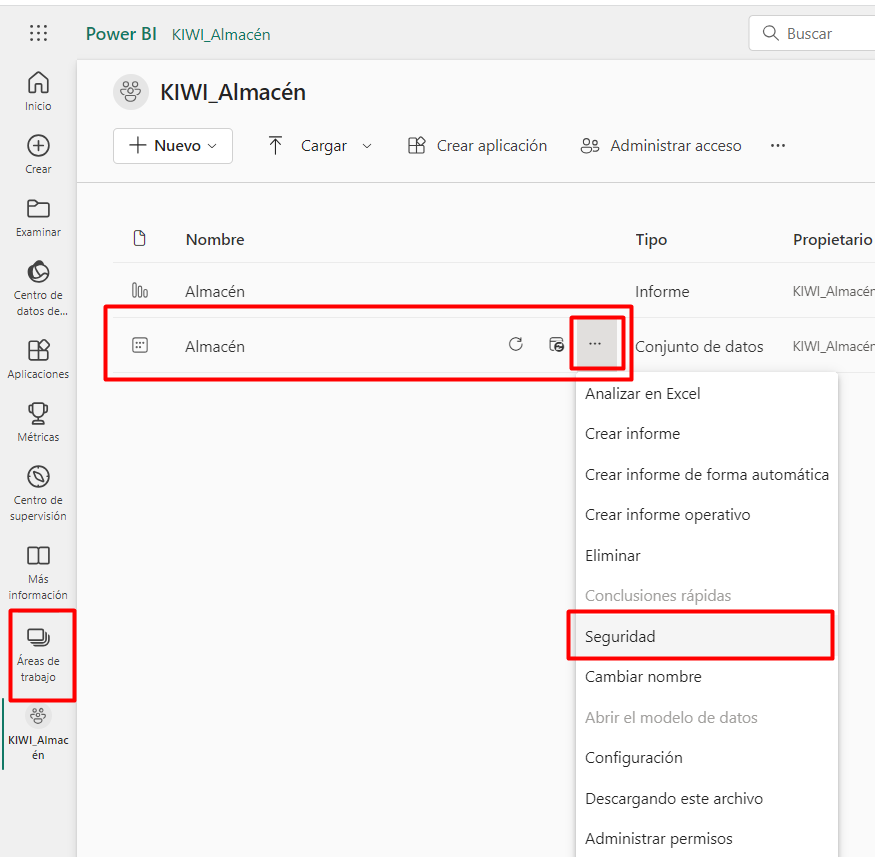Click the KIWI_Almacén workspace avatar icon
The image size is (875, 857).
pos(131,92)
